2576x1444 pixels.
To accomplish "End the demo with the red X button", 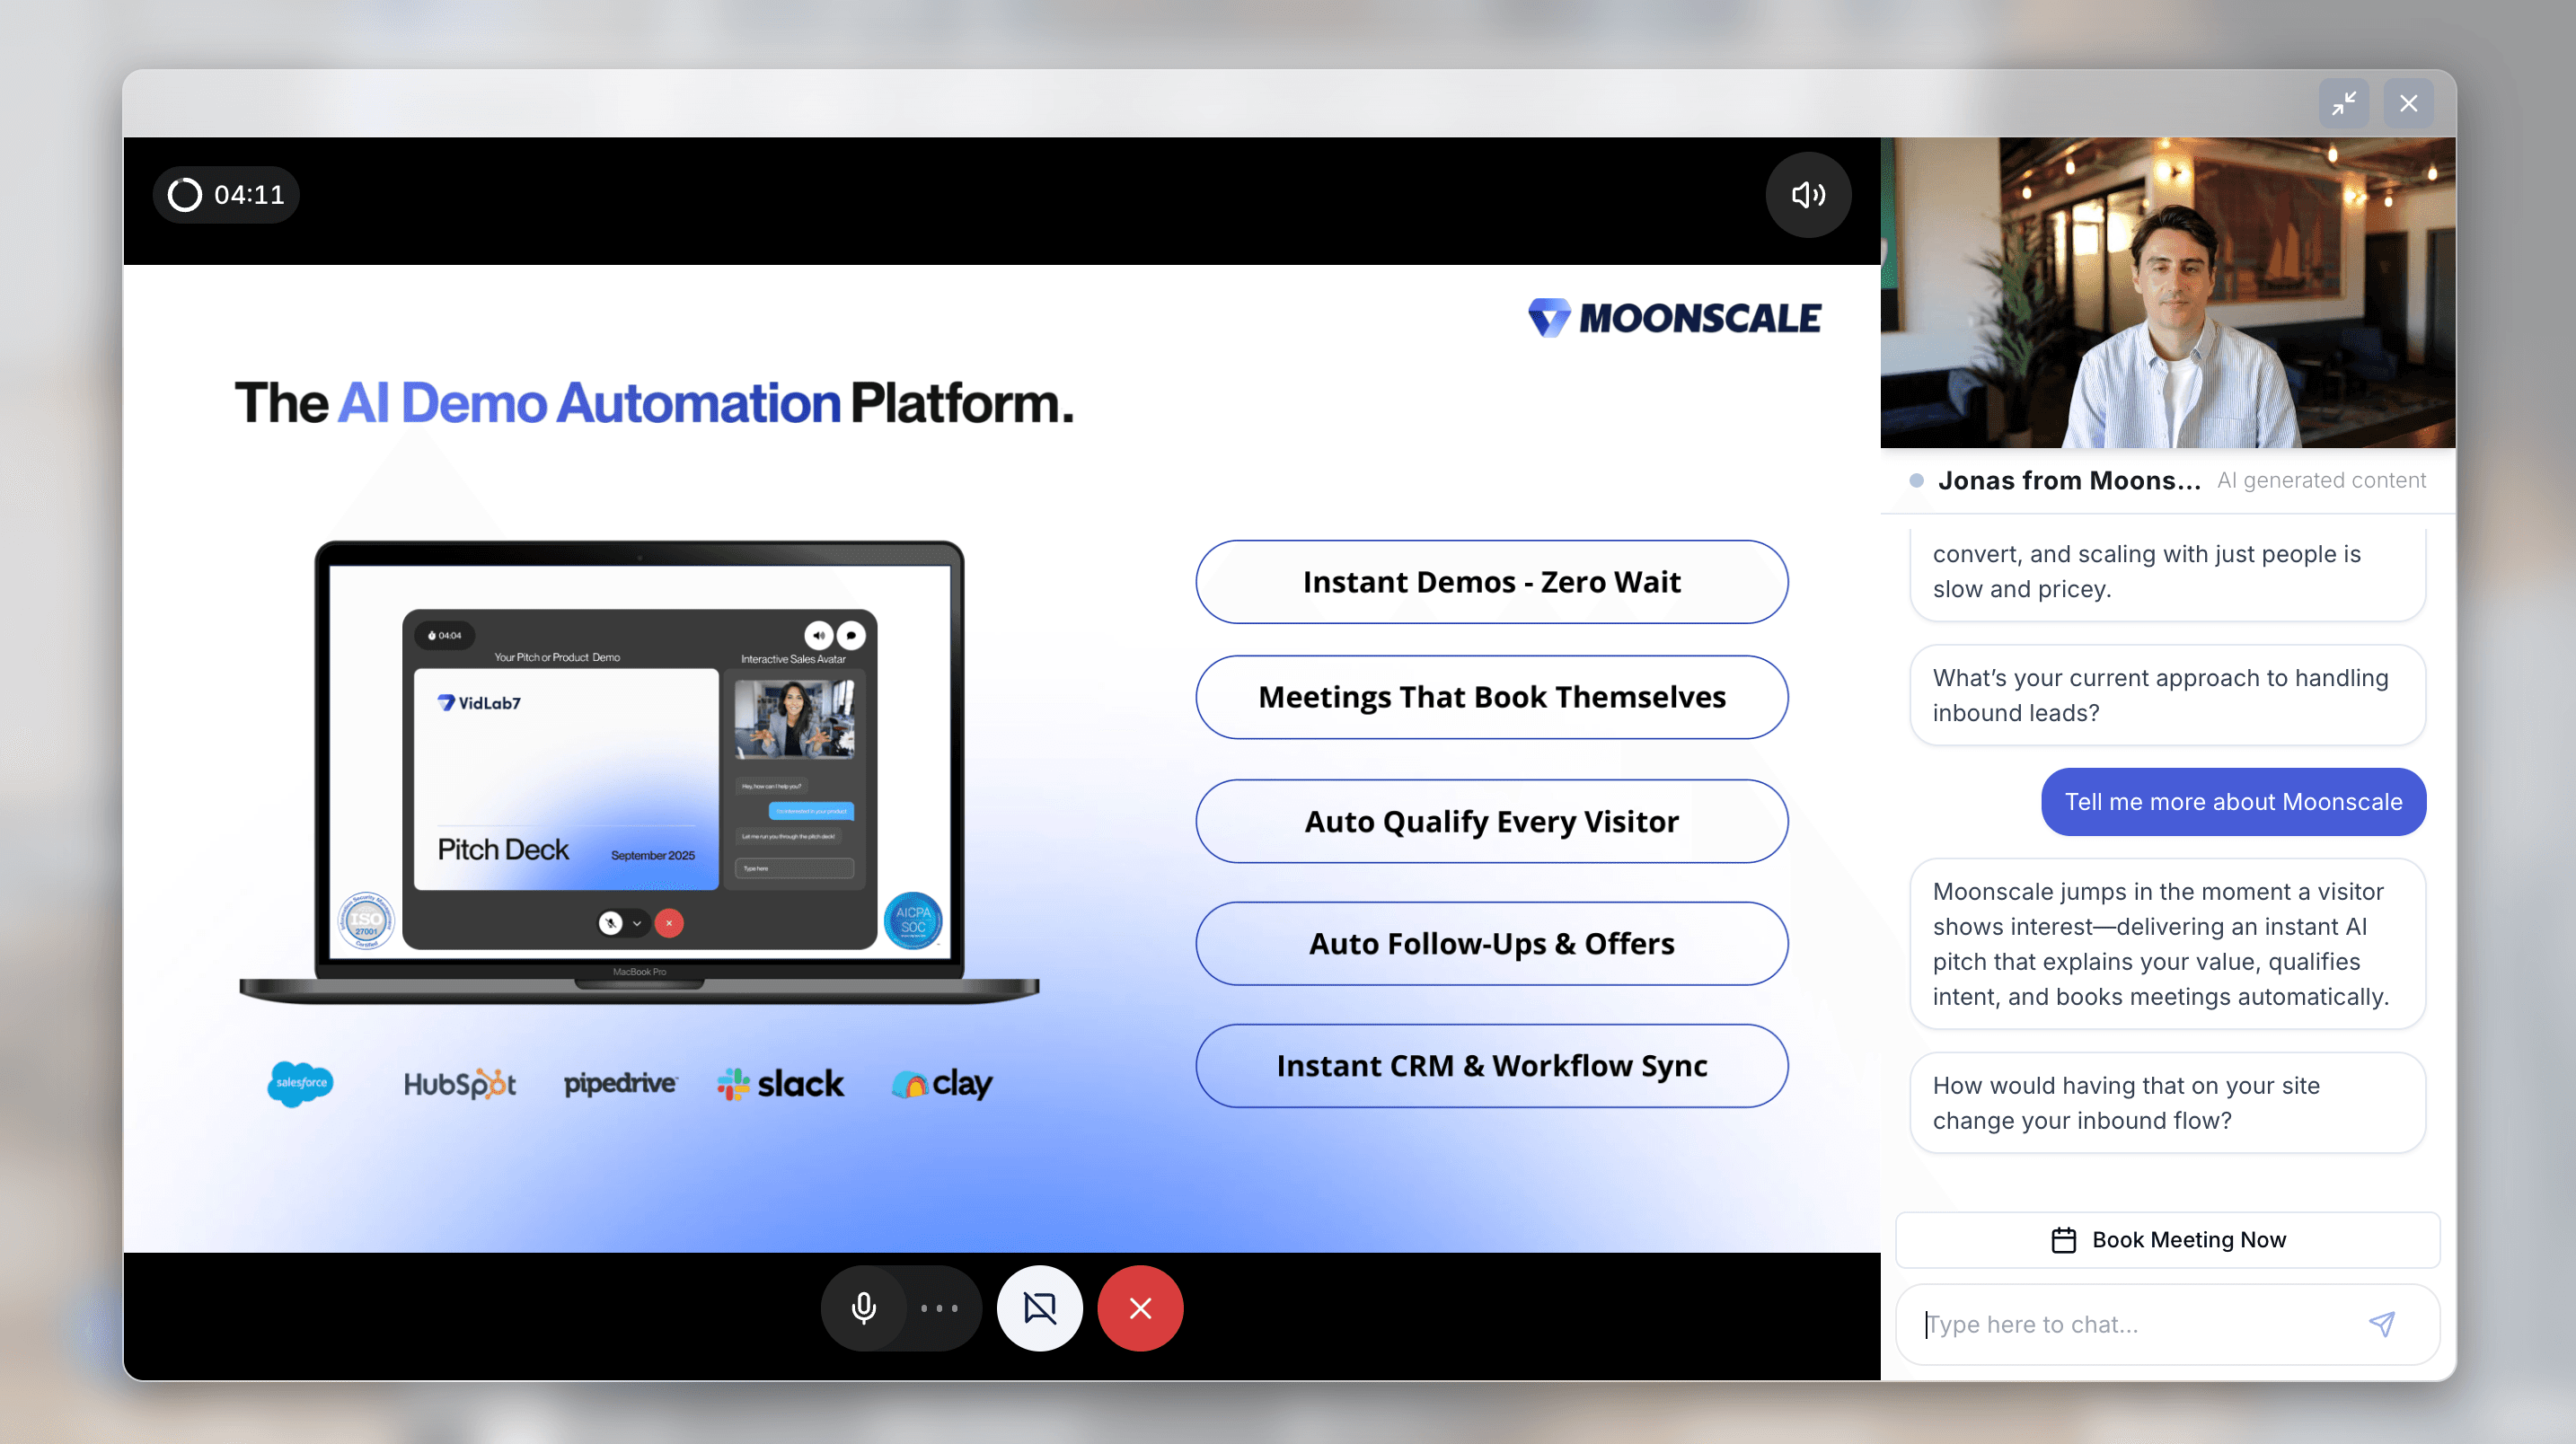I will 1140,1308.
